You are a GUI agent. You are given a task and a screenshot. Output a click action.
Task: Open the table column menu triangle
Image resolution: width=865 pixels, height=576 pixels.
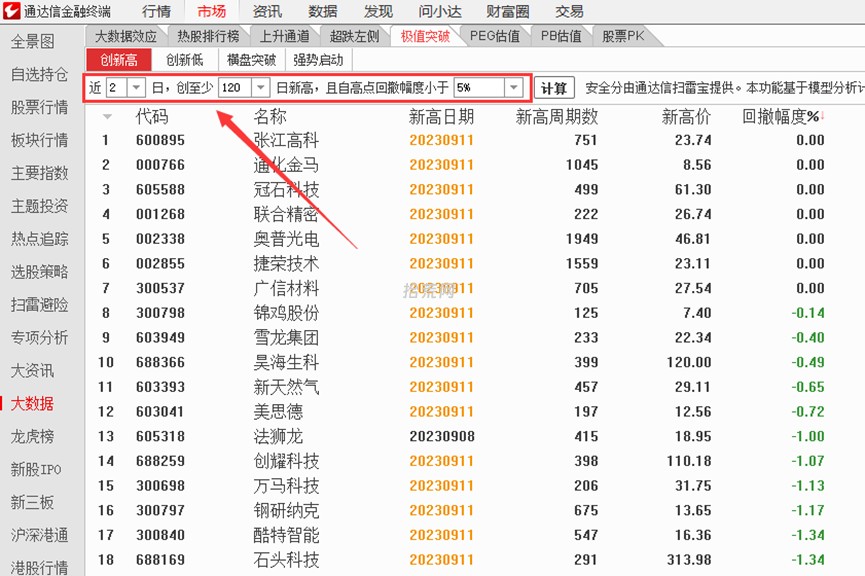[107, 116]
